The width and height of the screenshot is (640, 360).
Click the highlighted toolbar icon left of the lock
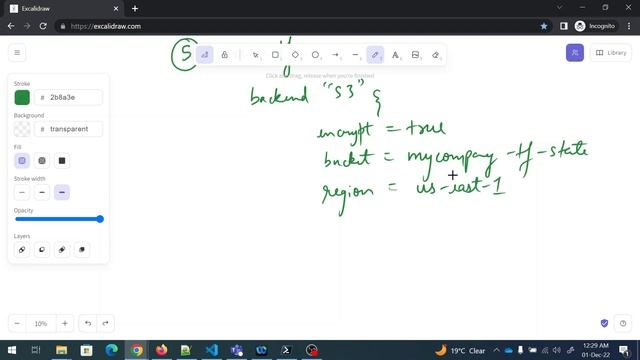pos(204,55)
